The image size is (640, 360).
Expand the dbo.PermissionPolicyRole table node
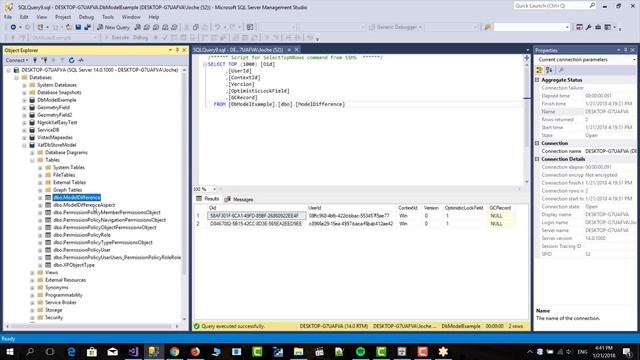40,236
